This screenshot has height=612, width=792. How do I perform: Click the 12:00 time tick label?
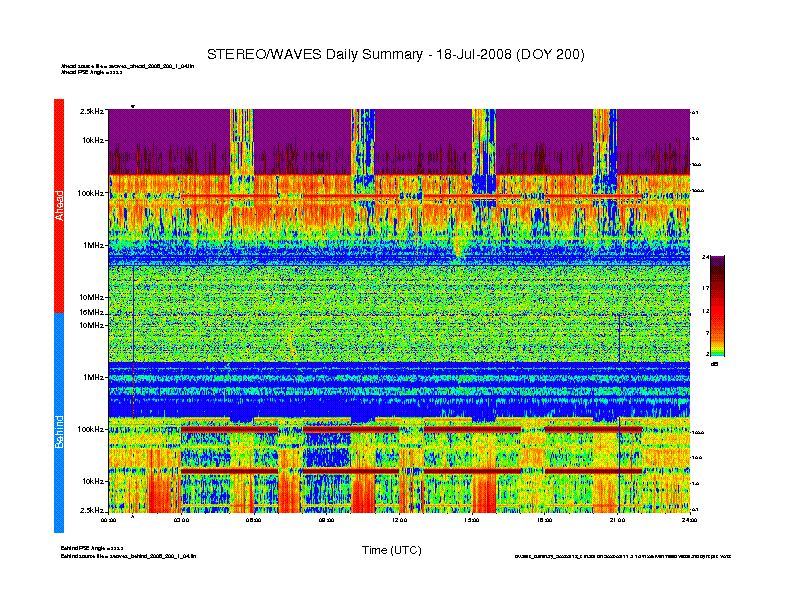[x=399, y=520]
